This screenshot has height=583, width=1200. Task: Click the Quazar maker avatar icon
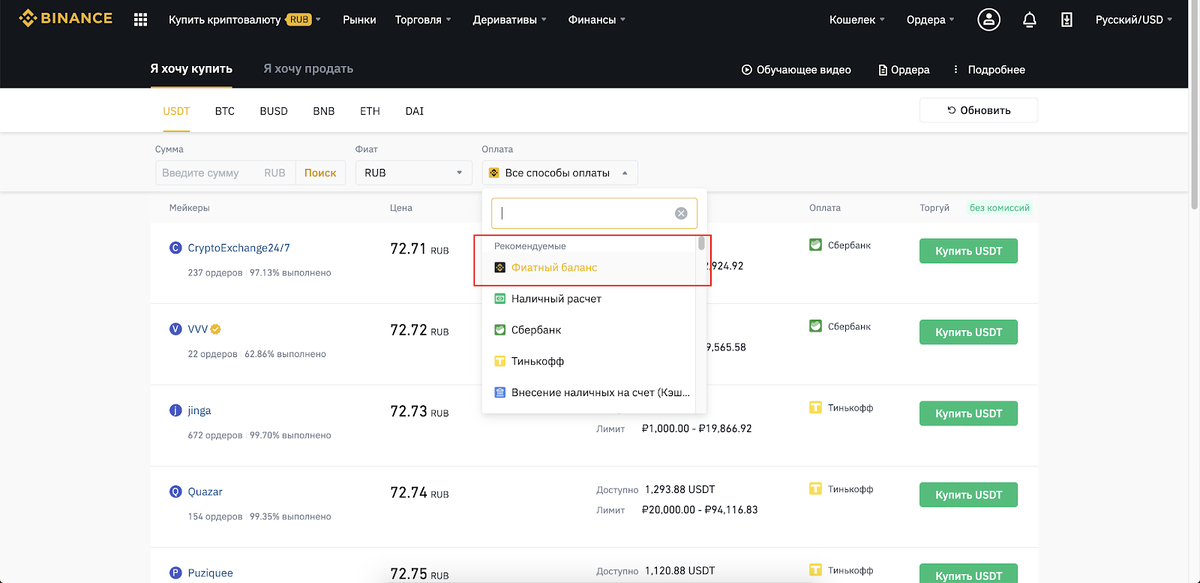(176, 492)
